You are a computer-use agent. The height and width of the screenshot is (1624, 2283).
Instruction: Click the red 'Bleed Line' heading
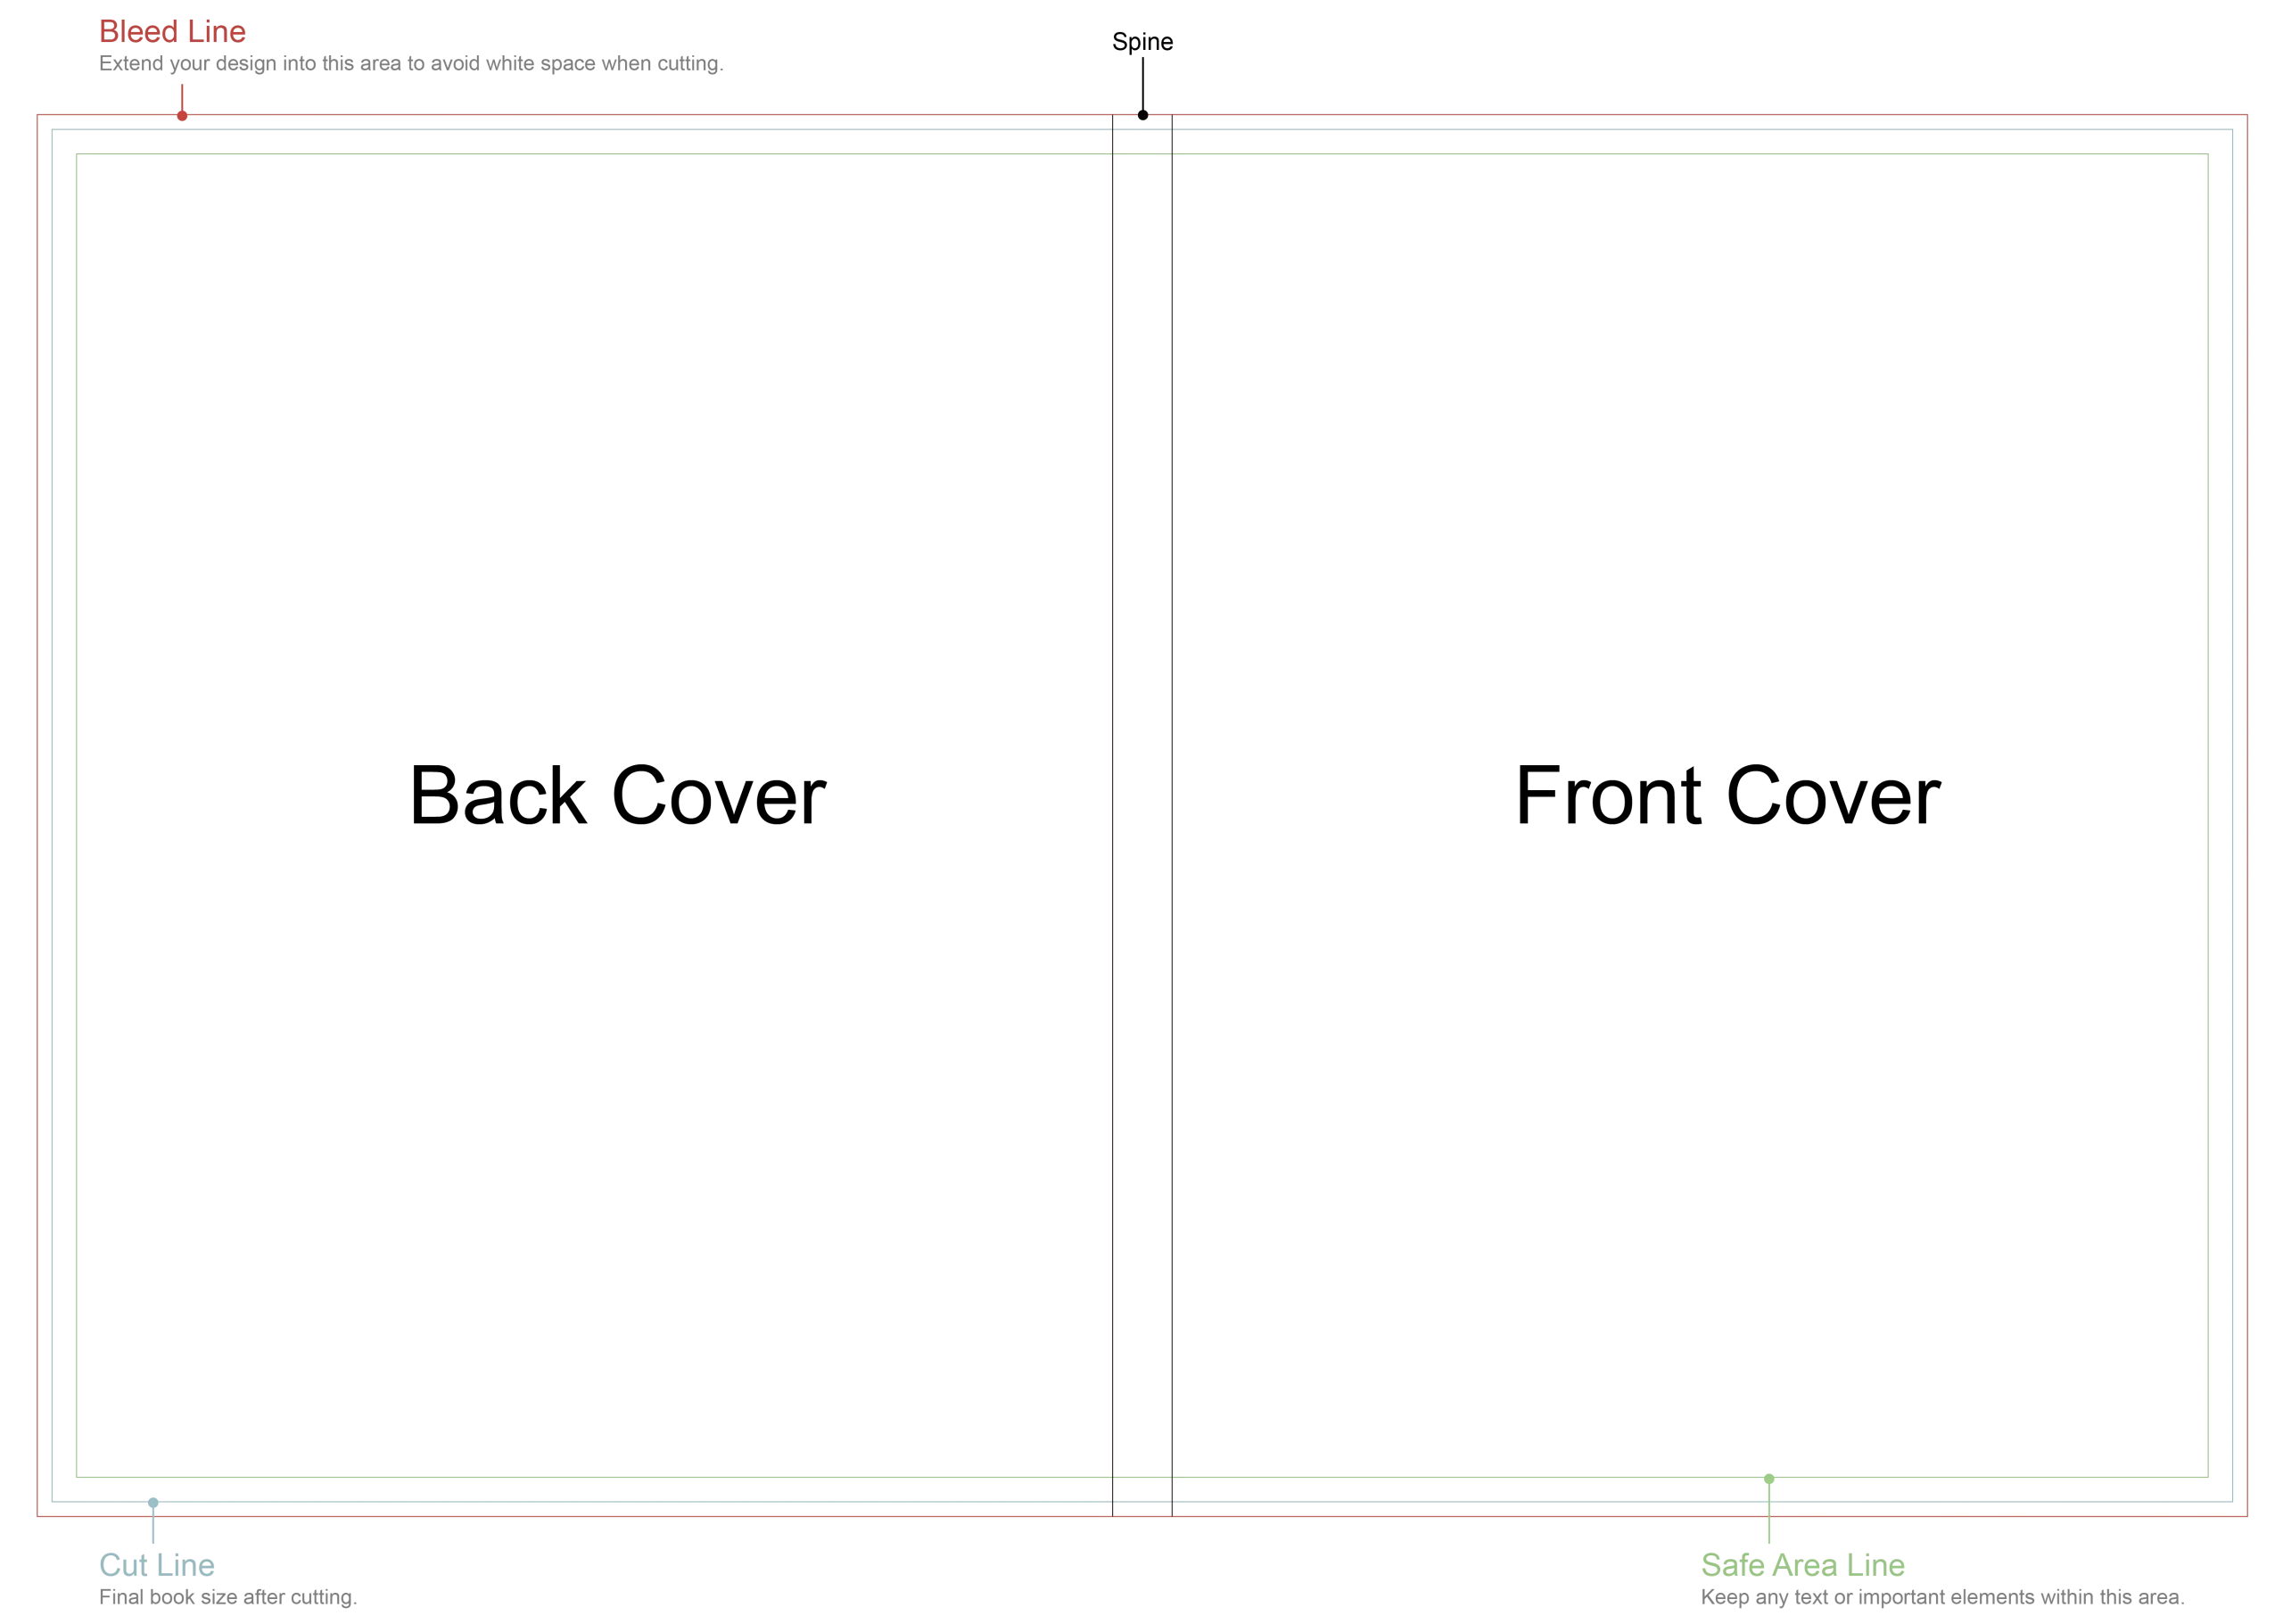(173, 31)
